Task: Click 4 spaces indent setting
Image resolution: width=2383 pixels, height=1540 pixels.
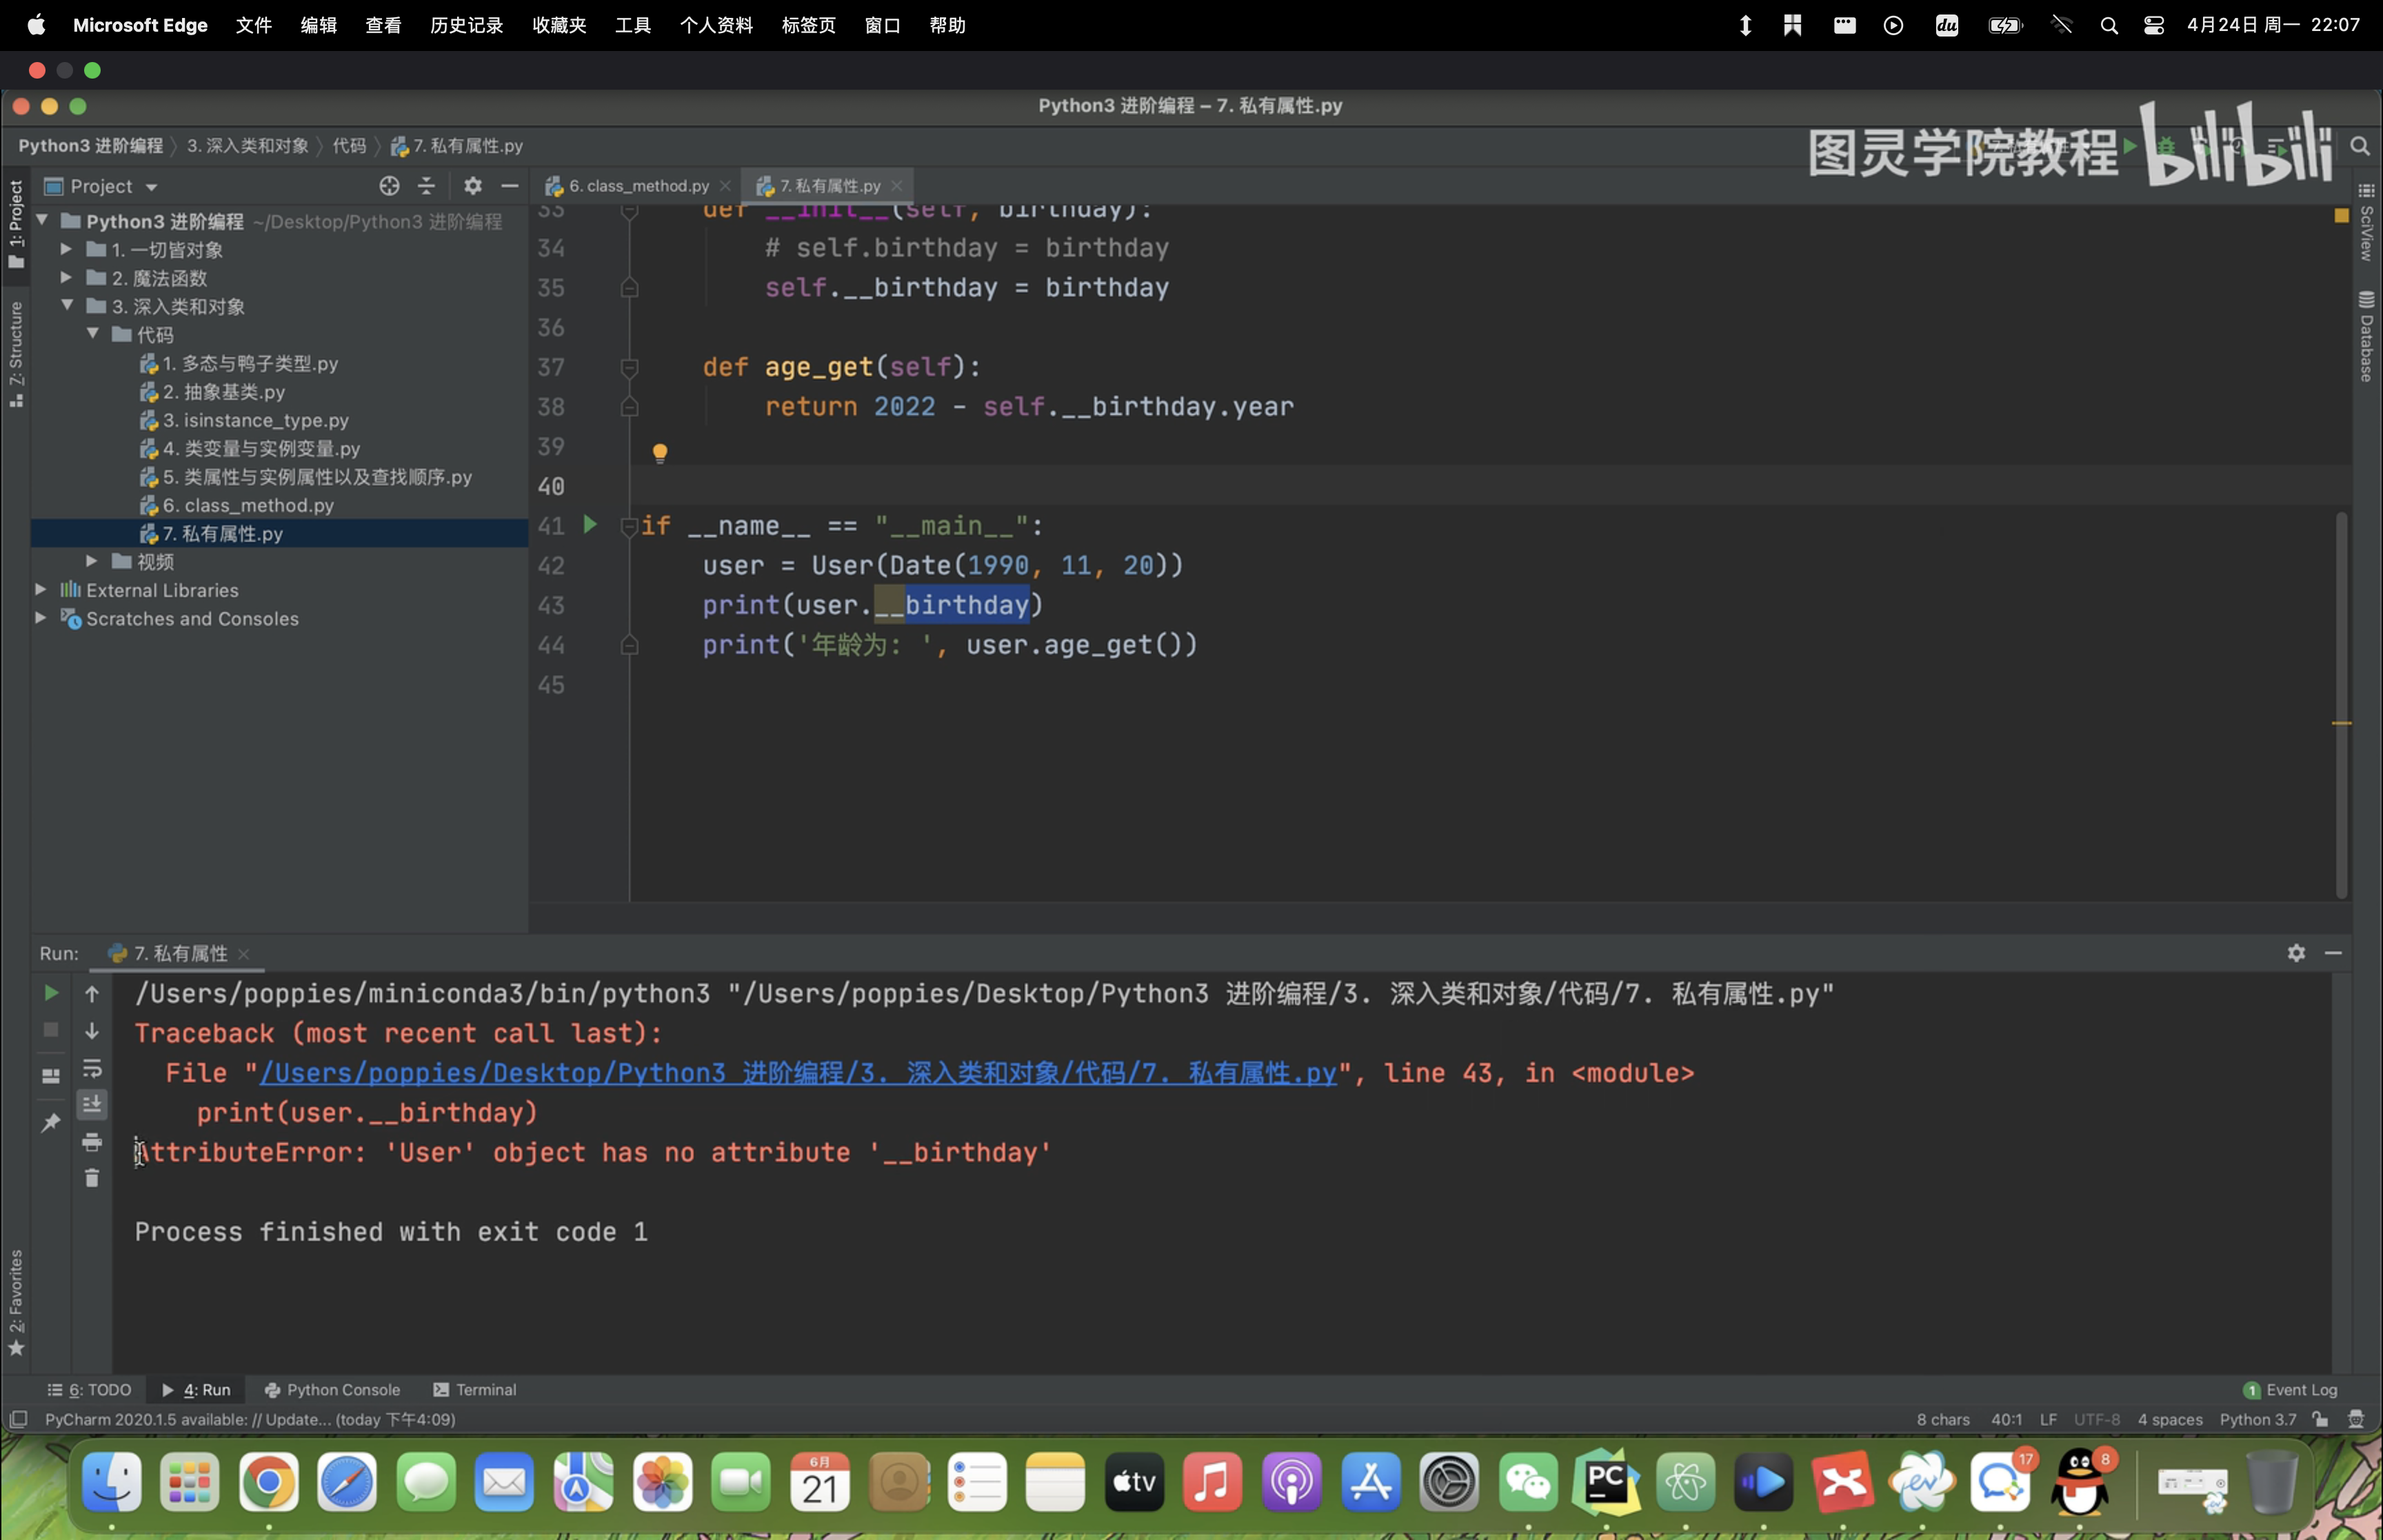Action: pyautogui.click(x=2170, y=1419)
